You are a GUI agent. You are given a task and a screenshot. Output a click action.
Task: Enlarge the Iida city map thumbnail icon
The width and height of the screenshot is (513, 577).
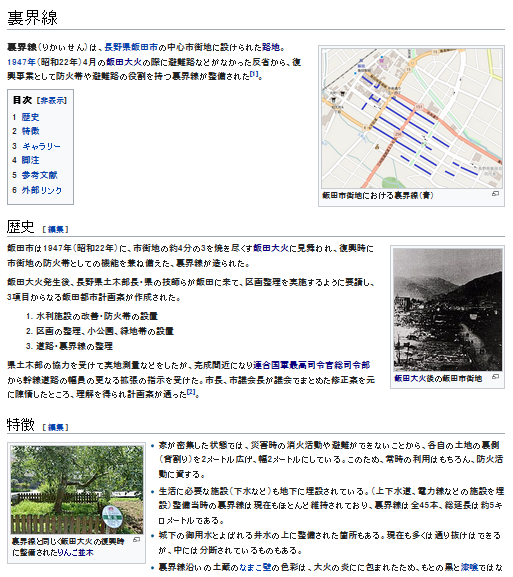pyautogui.click(x=495, y=194)
